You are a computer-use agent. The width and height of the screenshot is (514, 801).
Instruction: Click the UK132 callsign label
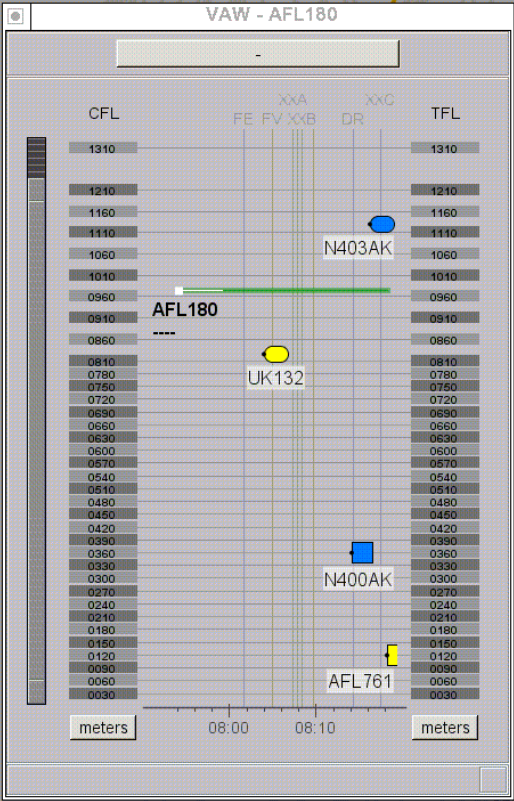pos(276,378)
